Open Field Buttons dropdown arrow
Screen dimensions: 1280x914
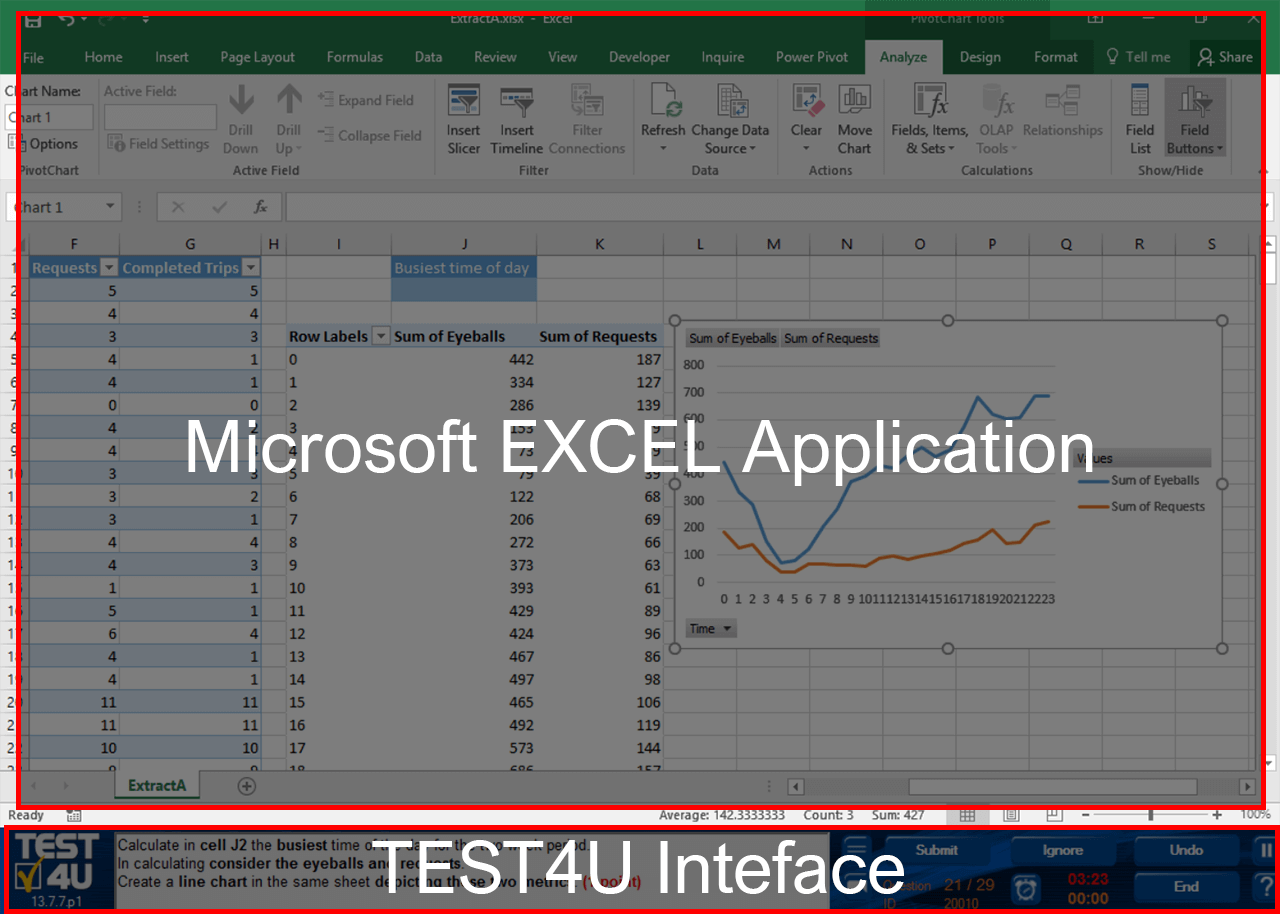pyautogui.click(x=1220, y=149)
